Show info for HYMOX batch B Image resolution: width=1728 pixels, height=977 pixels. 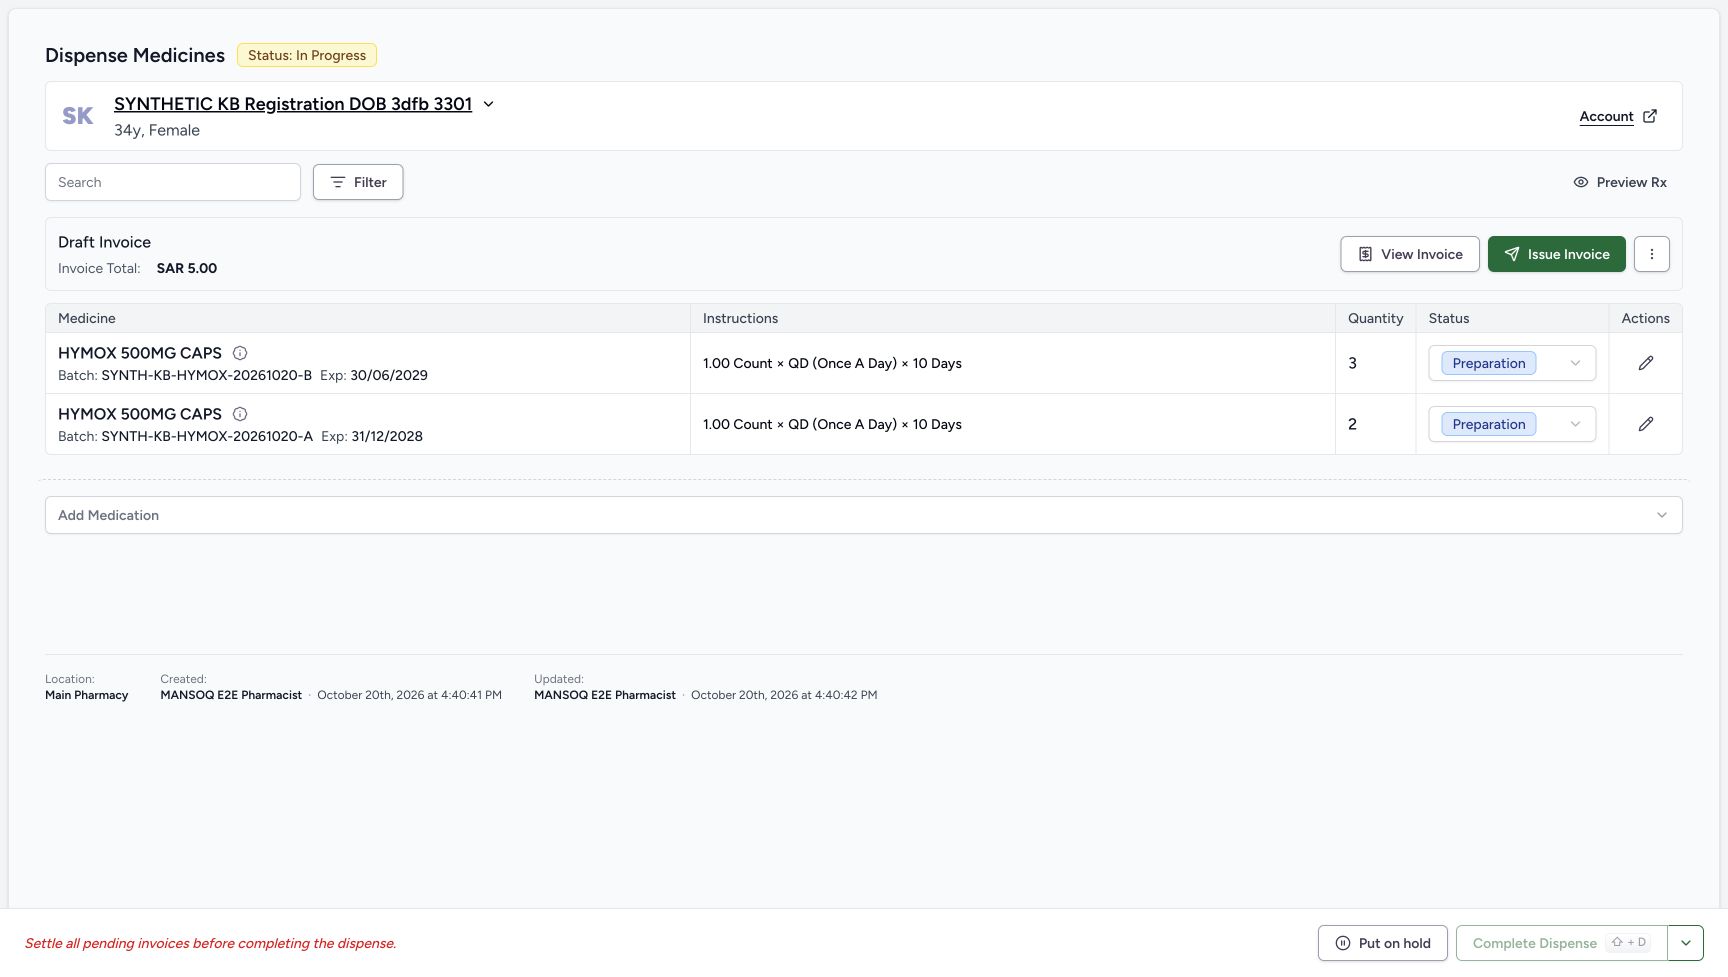(x=240, y=353)
